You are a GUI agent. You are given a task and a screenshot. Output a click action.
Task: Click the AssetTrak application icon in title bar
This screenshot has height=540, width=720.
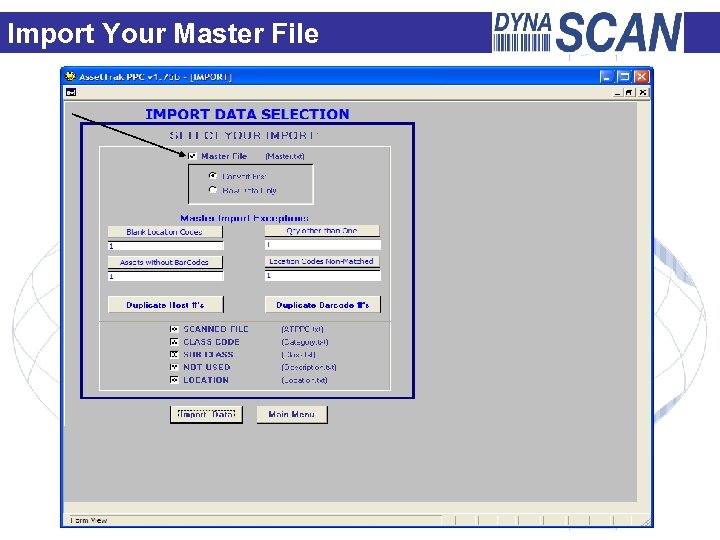click(x=70, y=76)
